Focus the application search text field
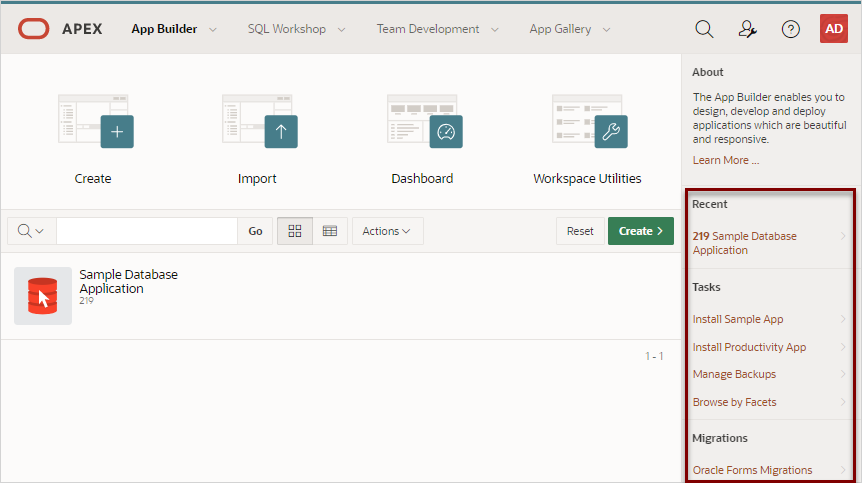The height and width of the screenshot is (483, 862). point(147,231)
